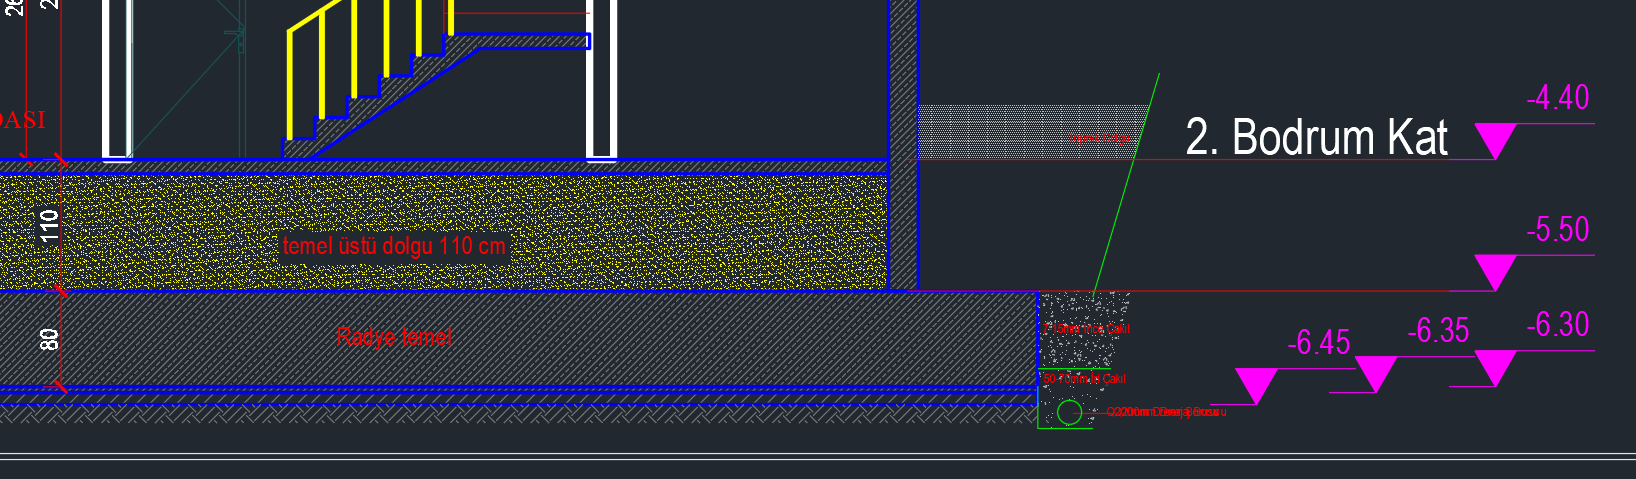Click the magenta level marker below -6.35

point(1376,375)
